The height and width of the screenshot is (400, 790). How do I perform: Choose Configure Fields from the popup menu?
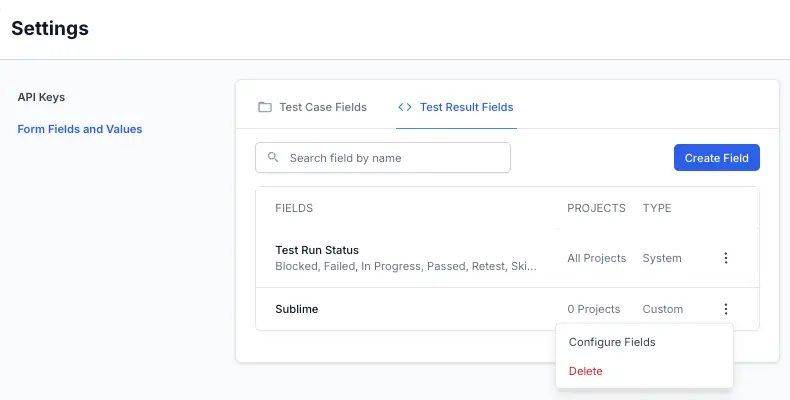tap(612, 342)
